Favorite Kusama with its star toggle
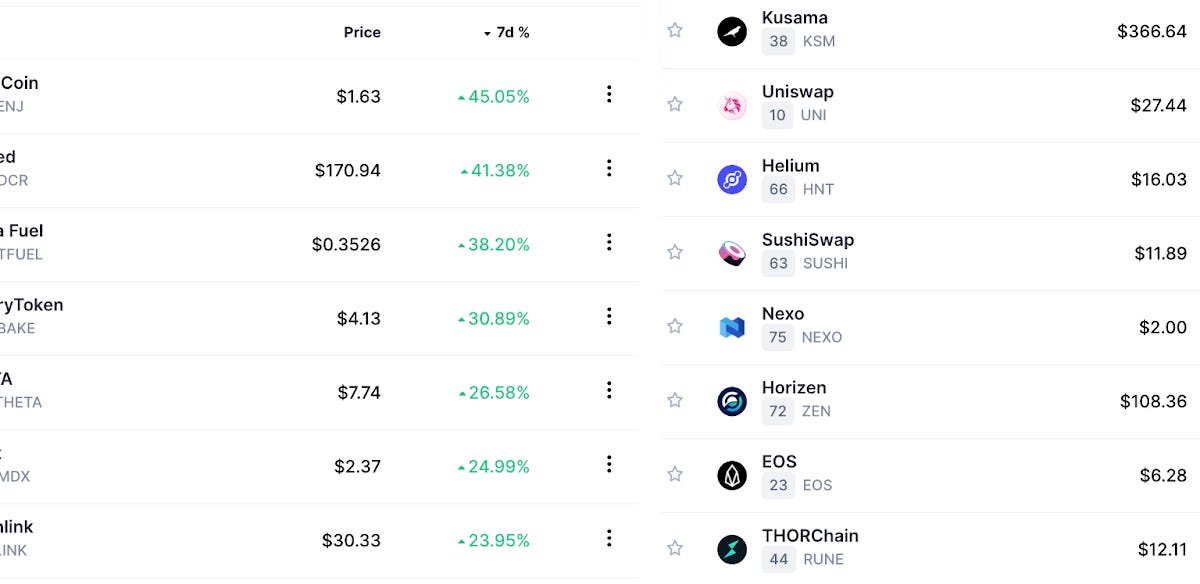 [674, 29]
